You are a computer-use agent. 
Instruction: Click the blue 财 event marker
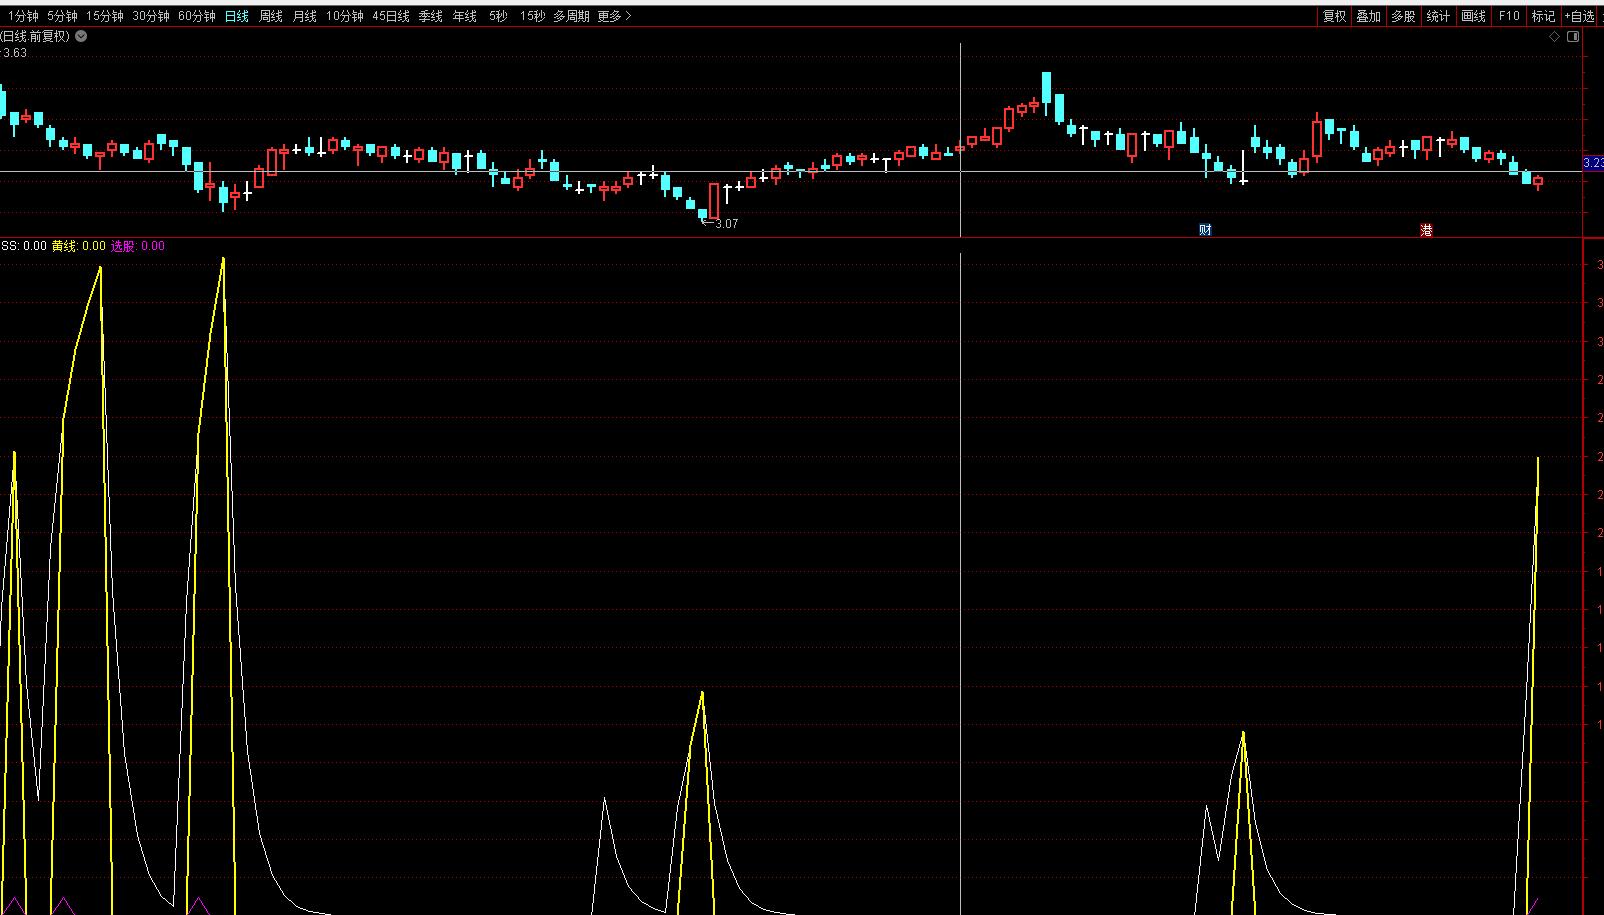pos(1205,230)
